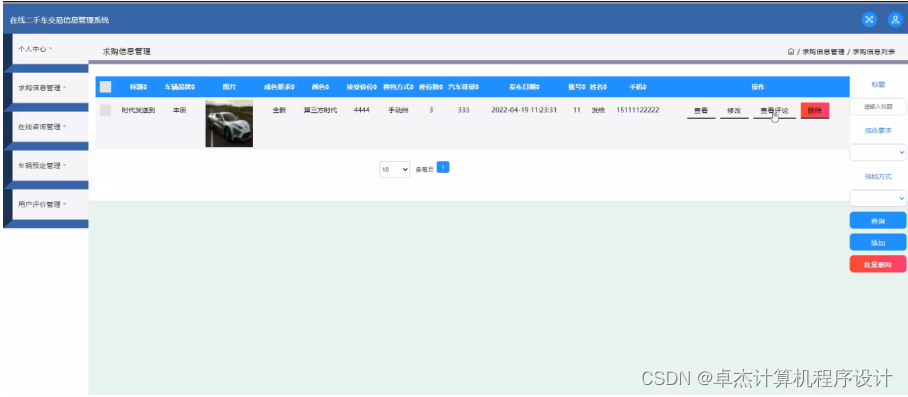This screenshot has height=397, width=908.
Task: Click the fullscreen toggle icon in header
Action: tap(869, 20)
